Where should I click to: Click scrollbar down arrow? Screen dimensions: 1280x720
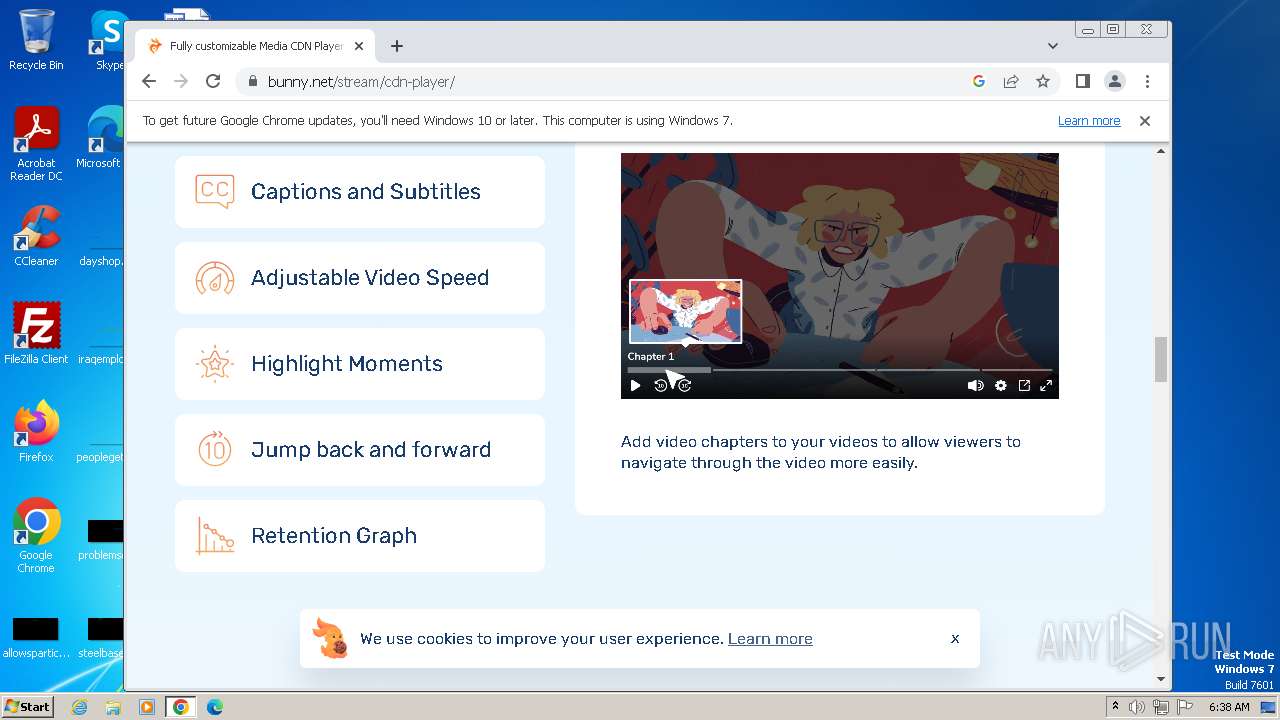1161,678
